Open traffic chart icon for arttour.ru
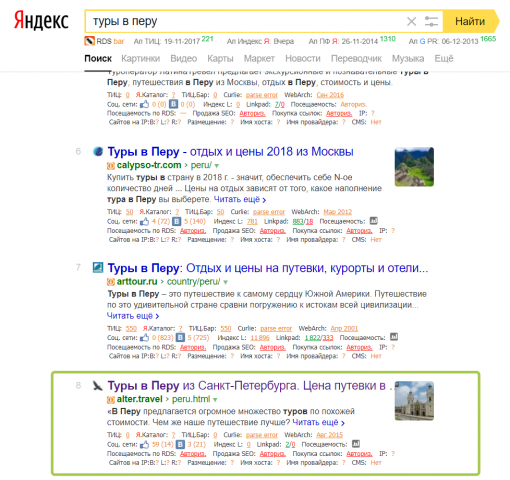Screen dimensions: 510x480 394,337
